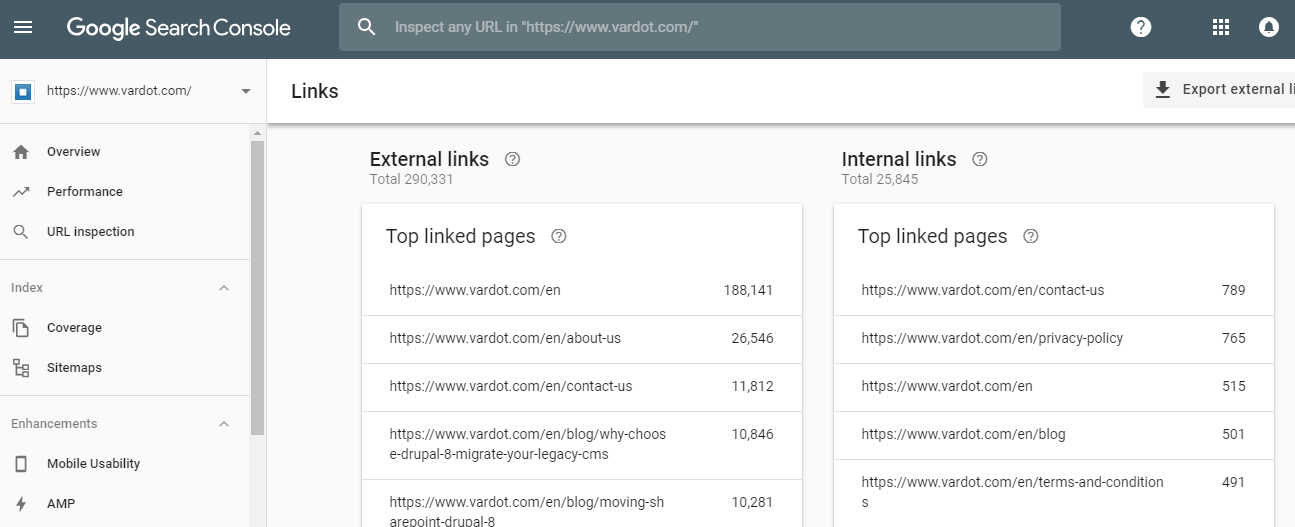Open external row https://www.vardot.com/en with 188,141
The image size is (1295, 527).
[582, 290]
